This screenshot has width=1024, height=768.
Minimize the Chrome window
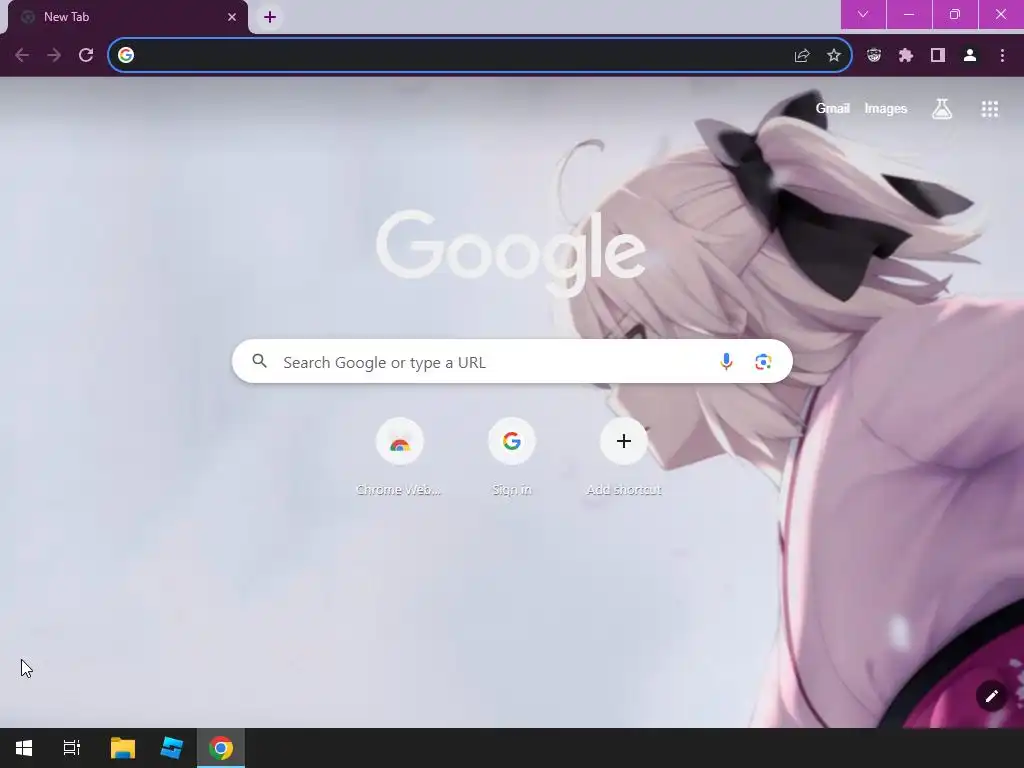[909, 14]
